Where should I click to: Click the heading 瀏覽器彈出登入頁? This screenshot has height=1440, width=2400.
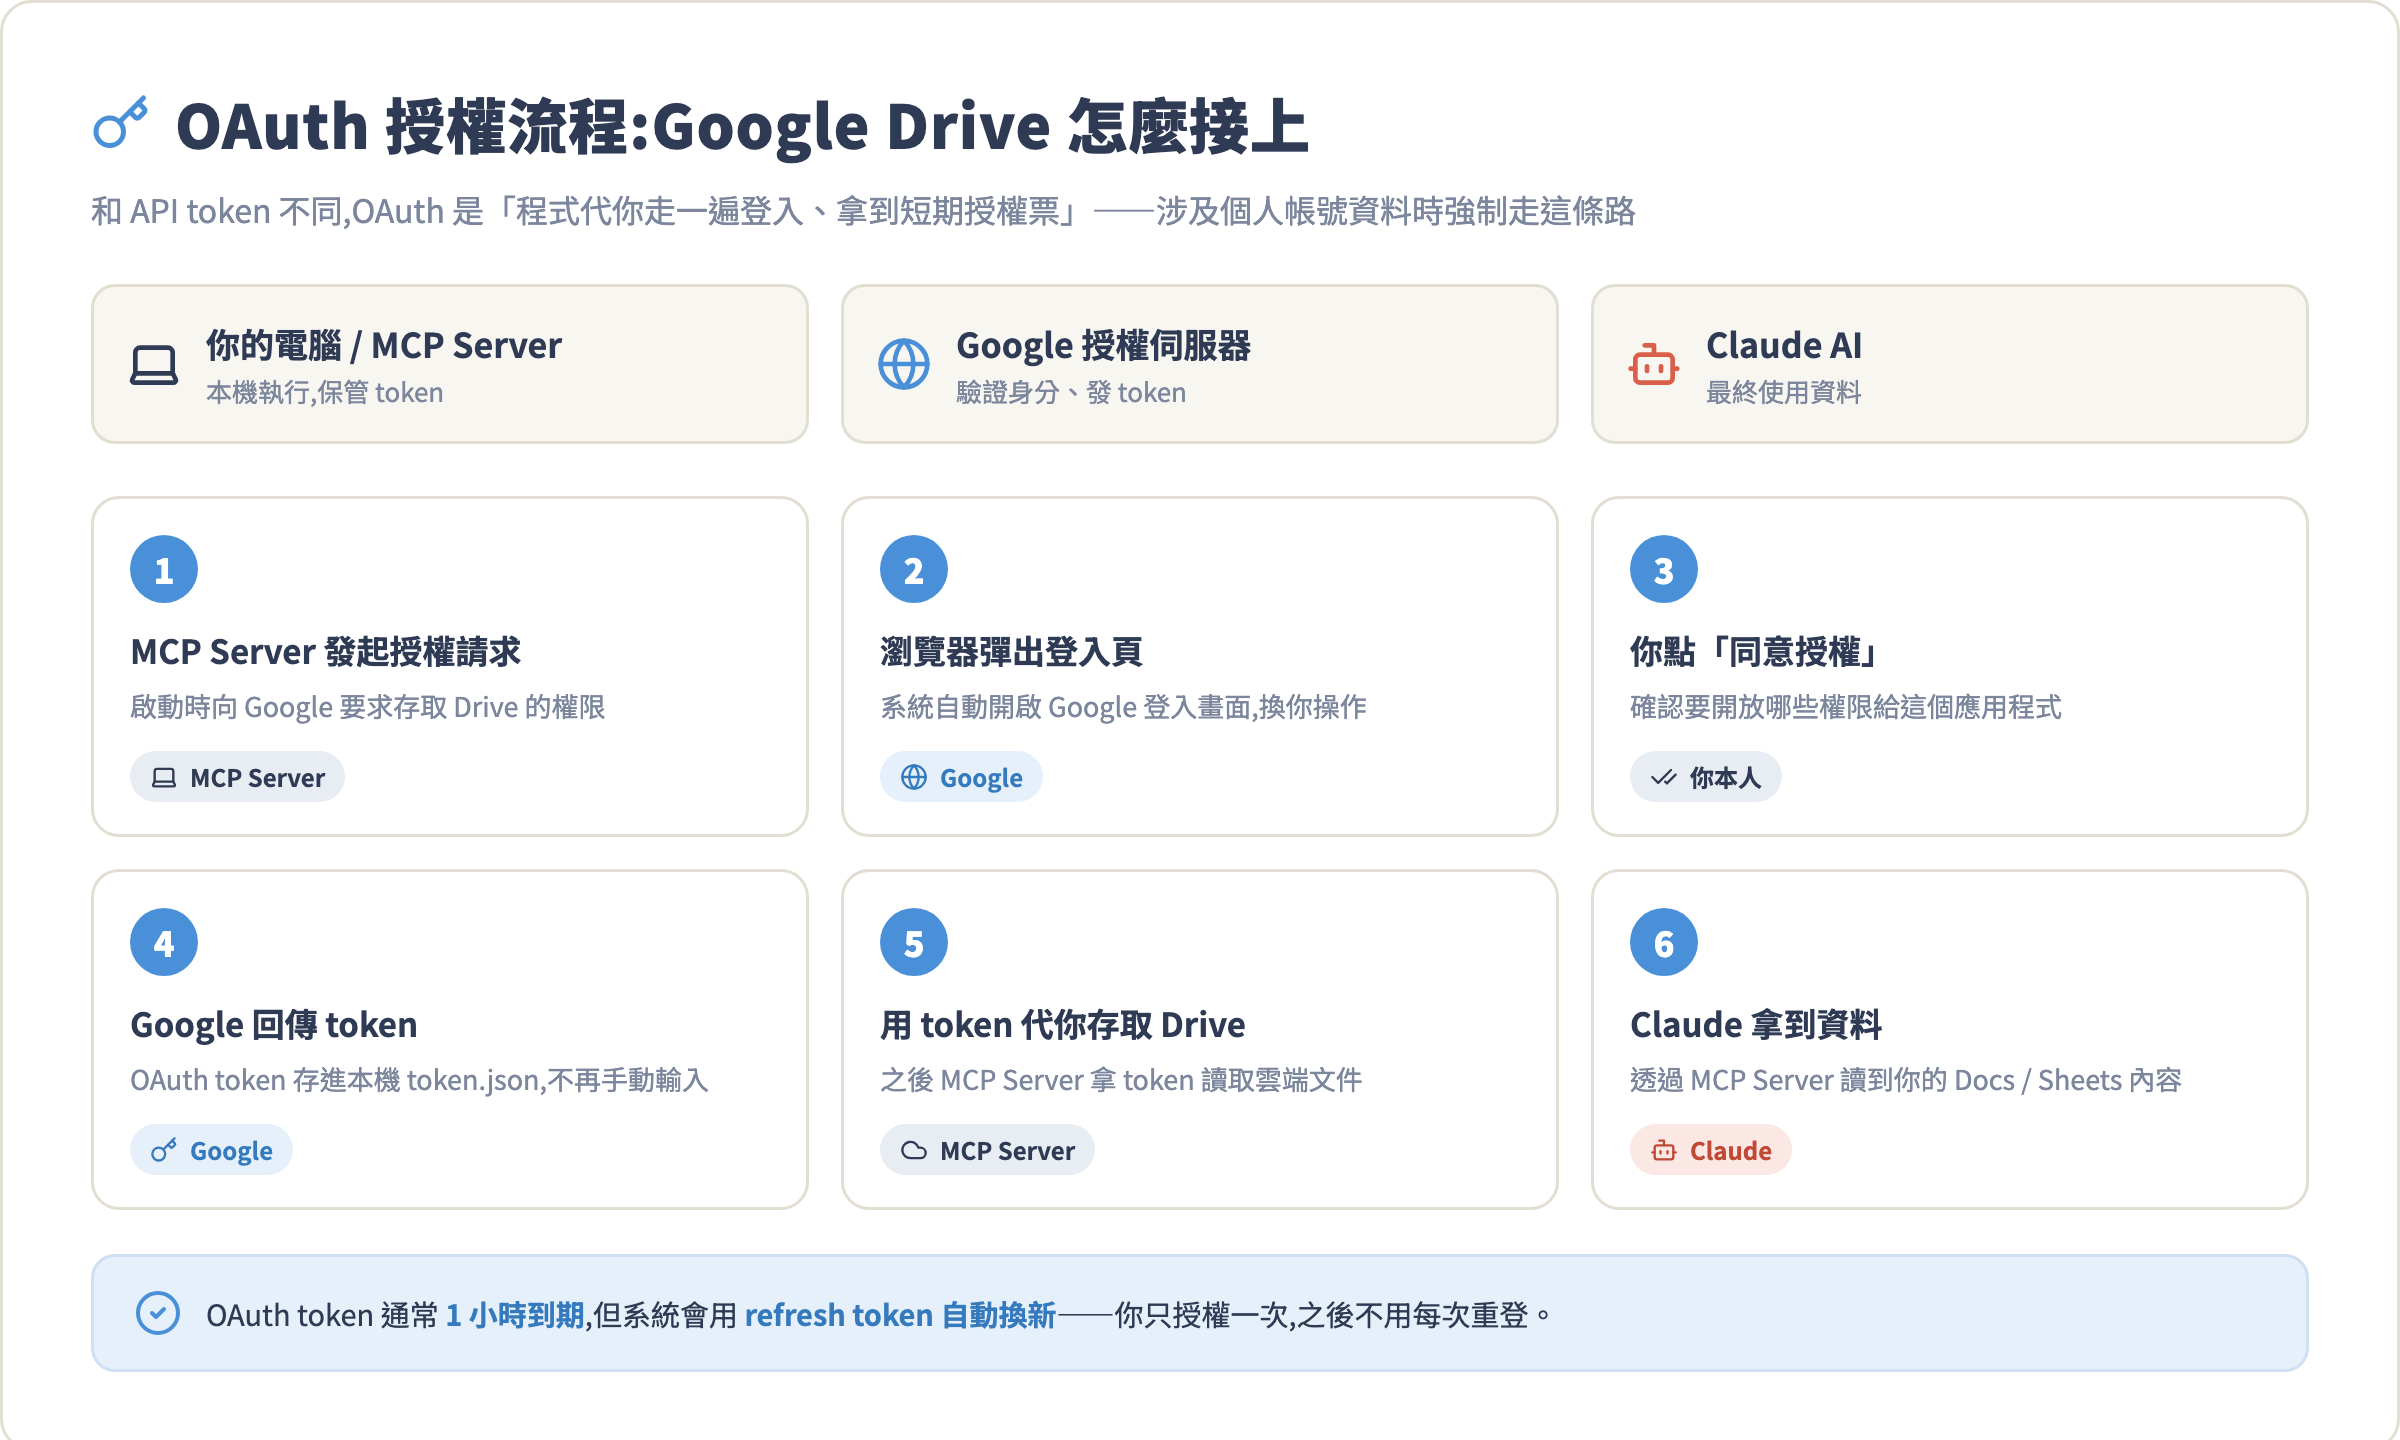click(x=1011, y=652)
